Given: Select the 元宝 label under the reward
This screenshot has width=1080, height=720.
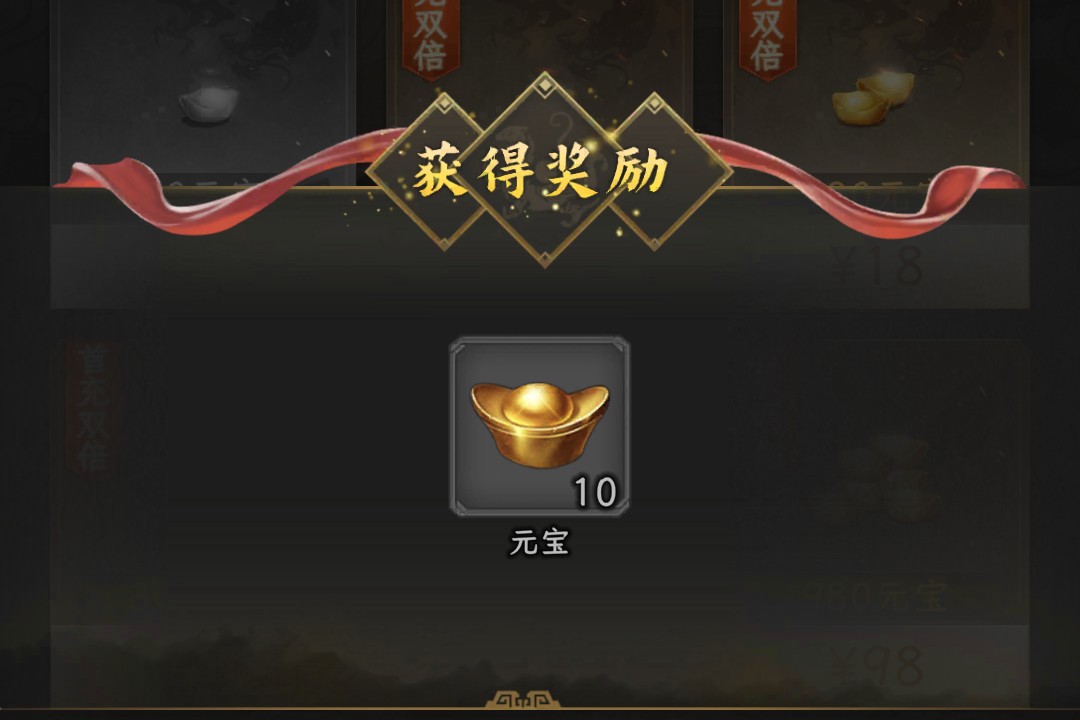Looking at the screenshot, I should (539, 542).
